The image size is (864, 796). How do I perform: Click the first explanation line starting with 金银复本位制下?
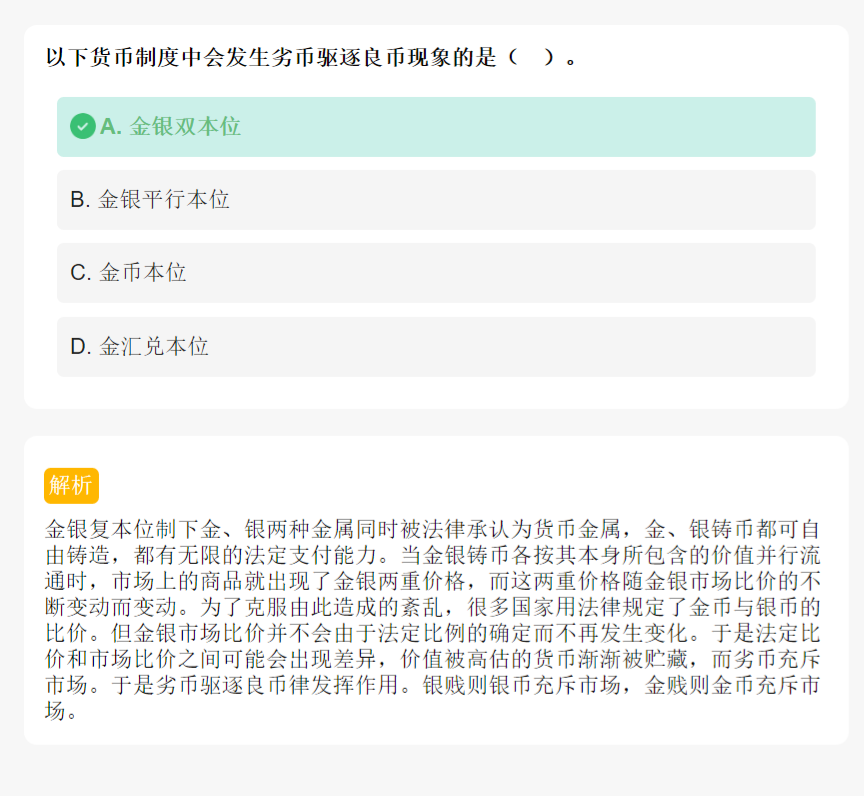point(433,529)
